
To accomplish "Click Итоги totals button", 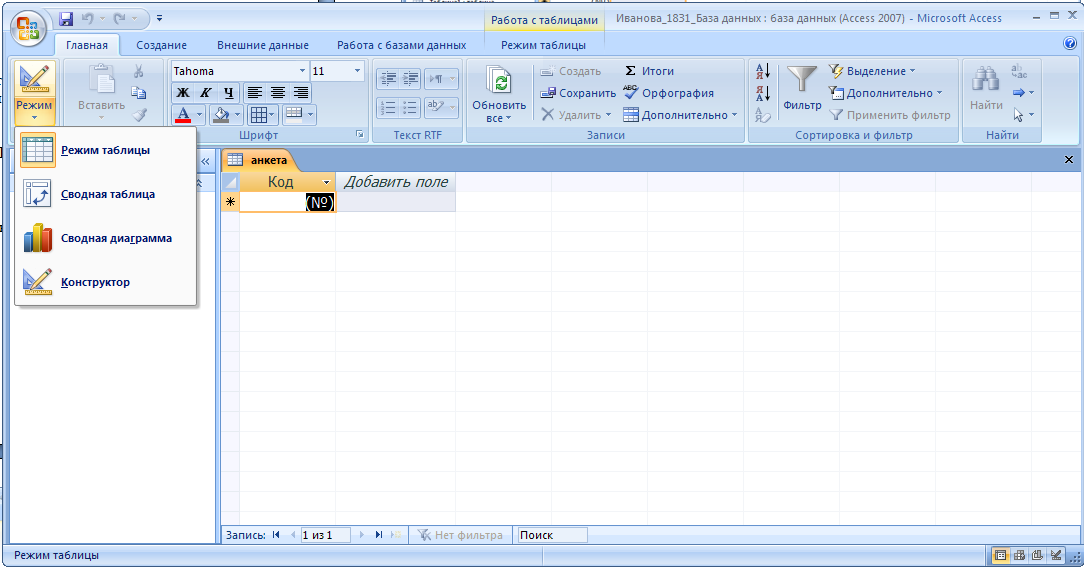I will (648, 71).
